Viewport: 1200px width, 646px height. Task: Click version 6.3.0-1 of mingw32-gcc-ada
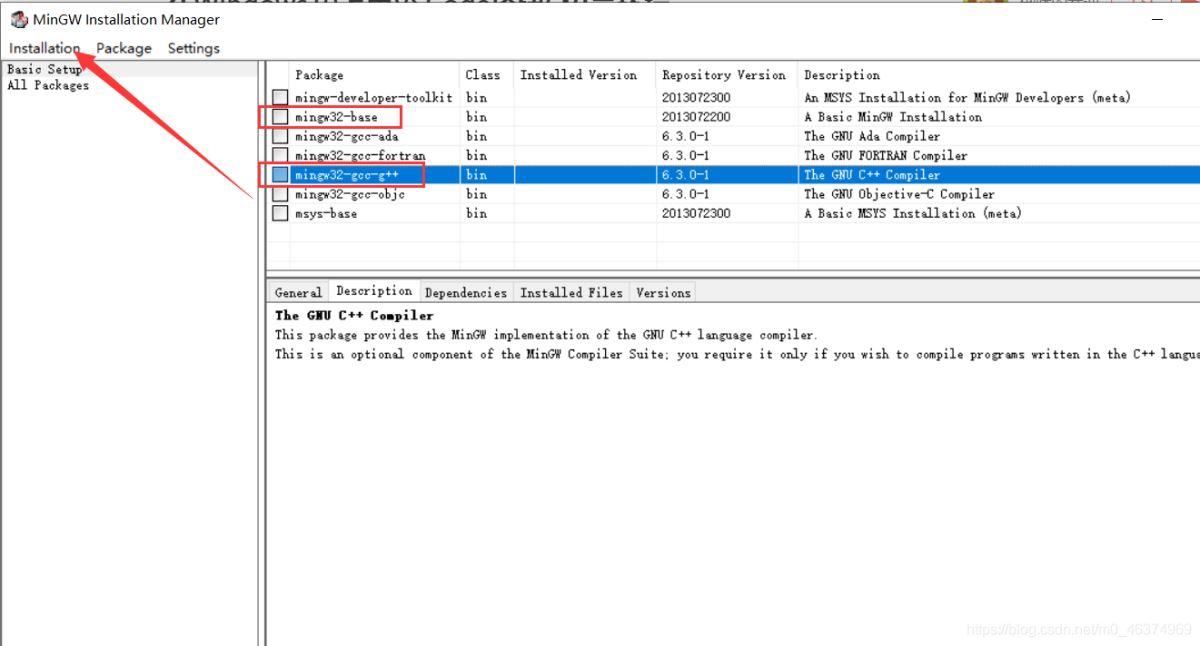coord(685,136)
